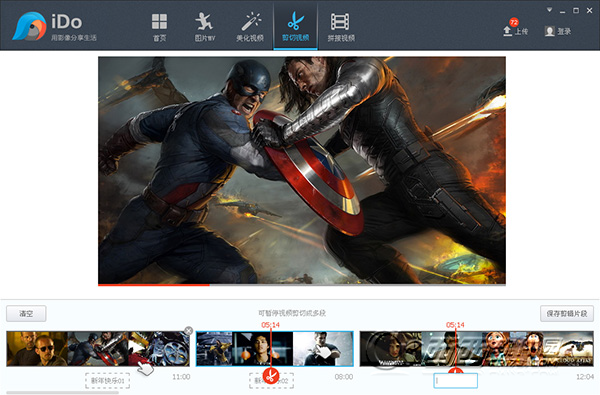The height and width of the screenshot is (395, 600).
Task: Click the 保存剪辑片段 save clips button
Action: click(567, 313)
